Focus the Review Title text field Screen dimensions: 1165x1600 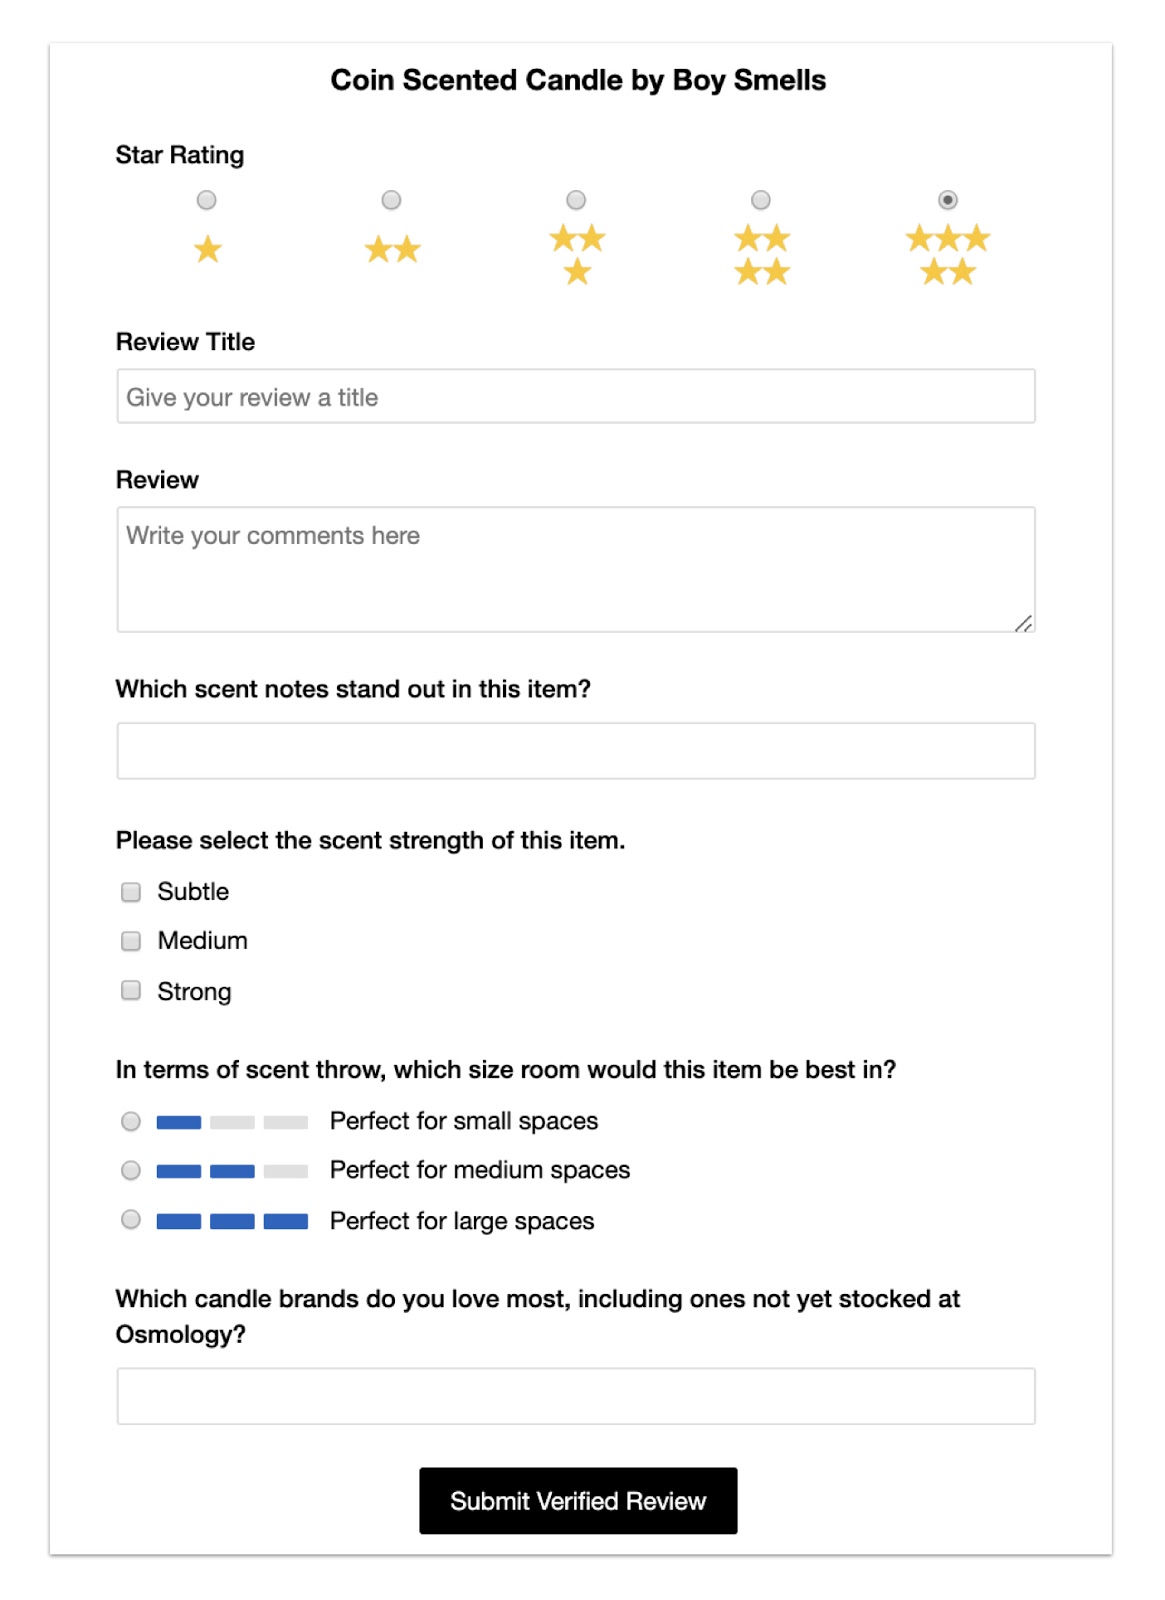576,397
